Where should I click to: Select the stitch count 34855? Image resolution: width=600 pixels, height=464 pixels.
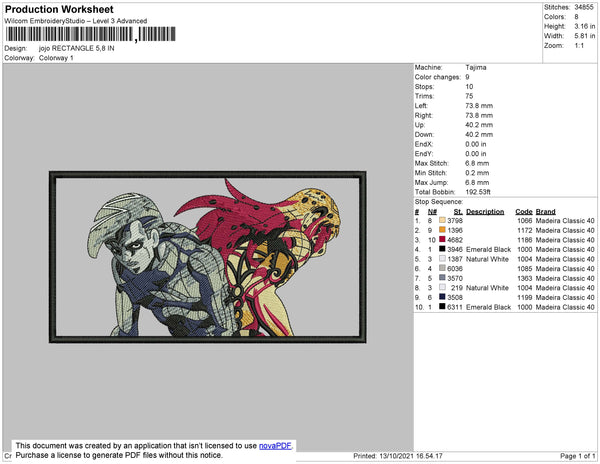tap(584, 7)
